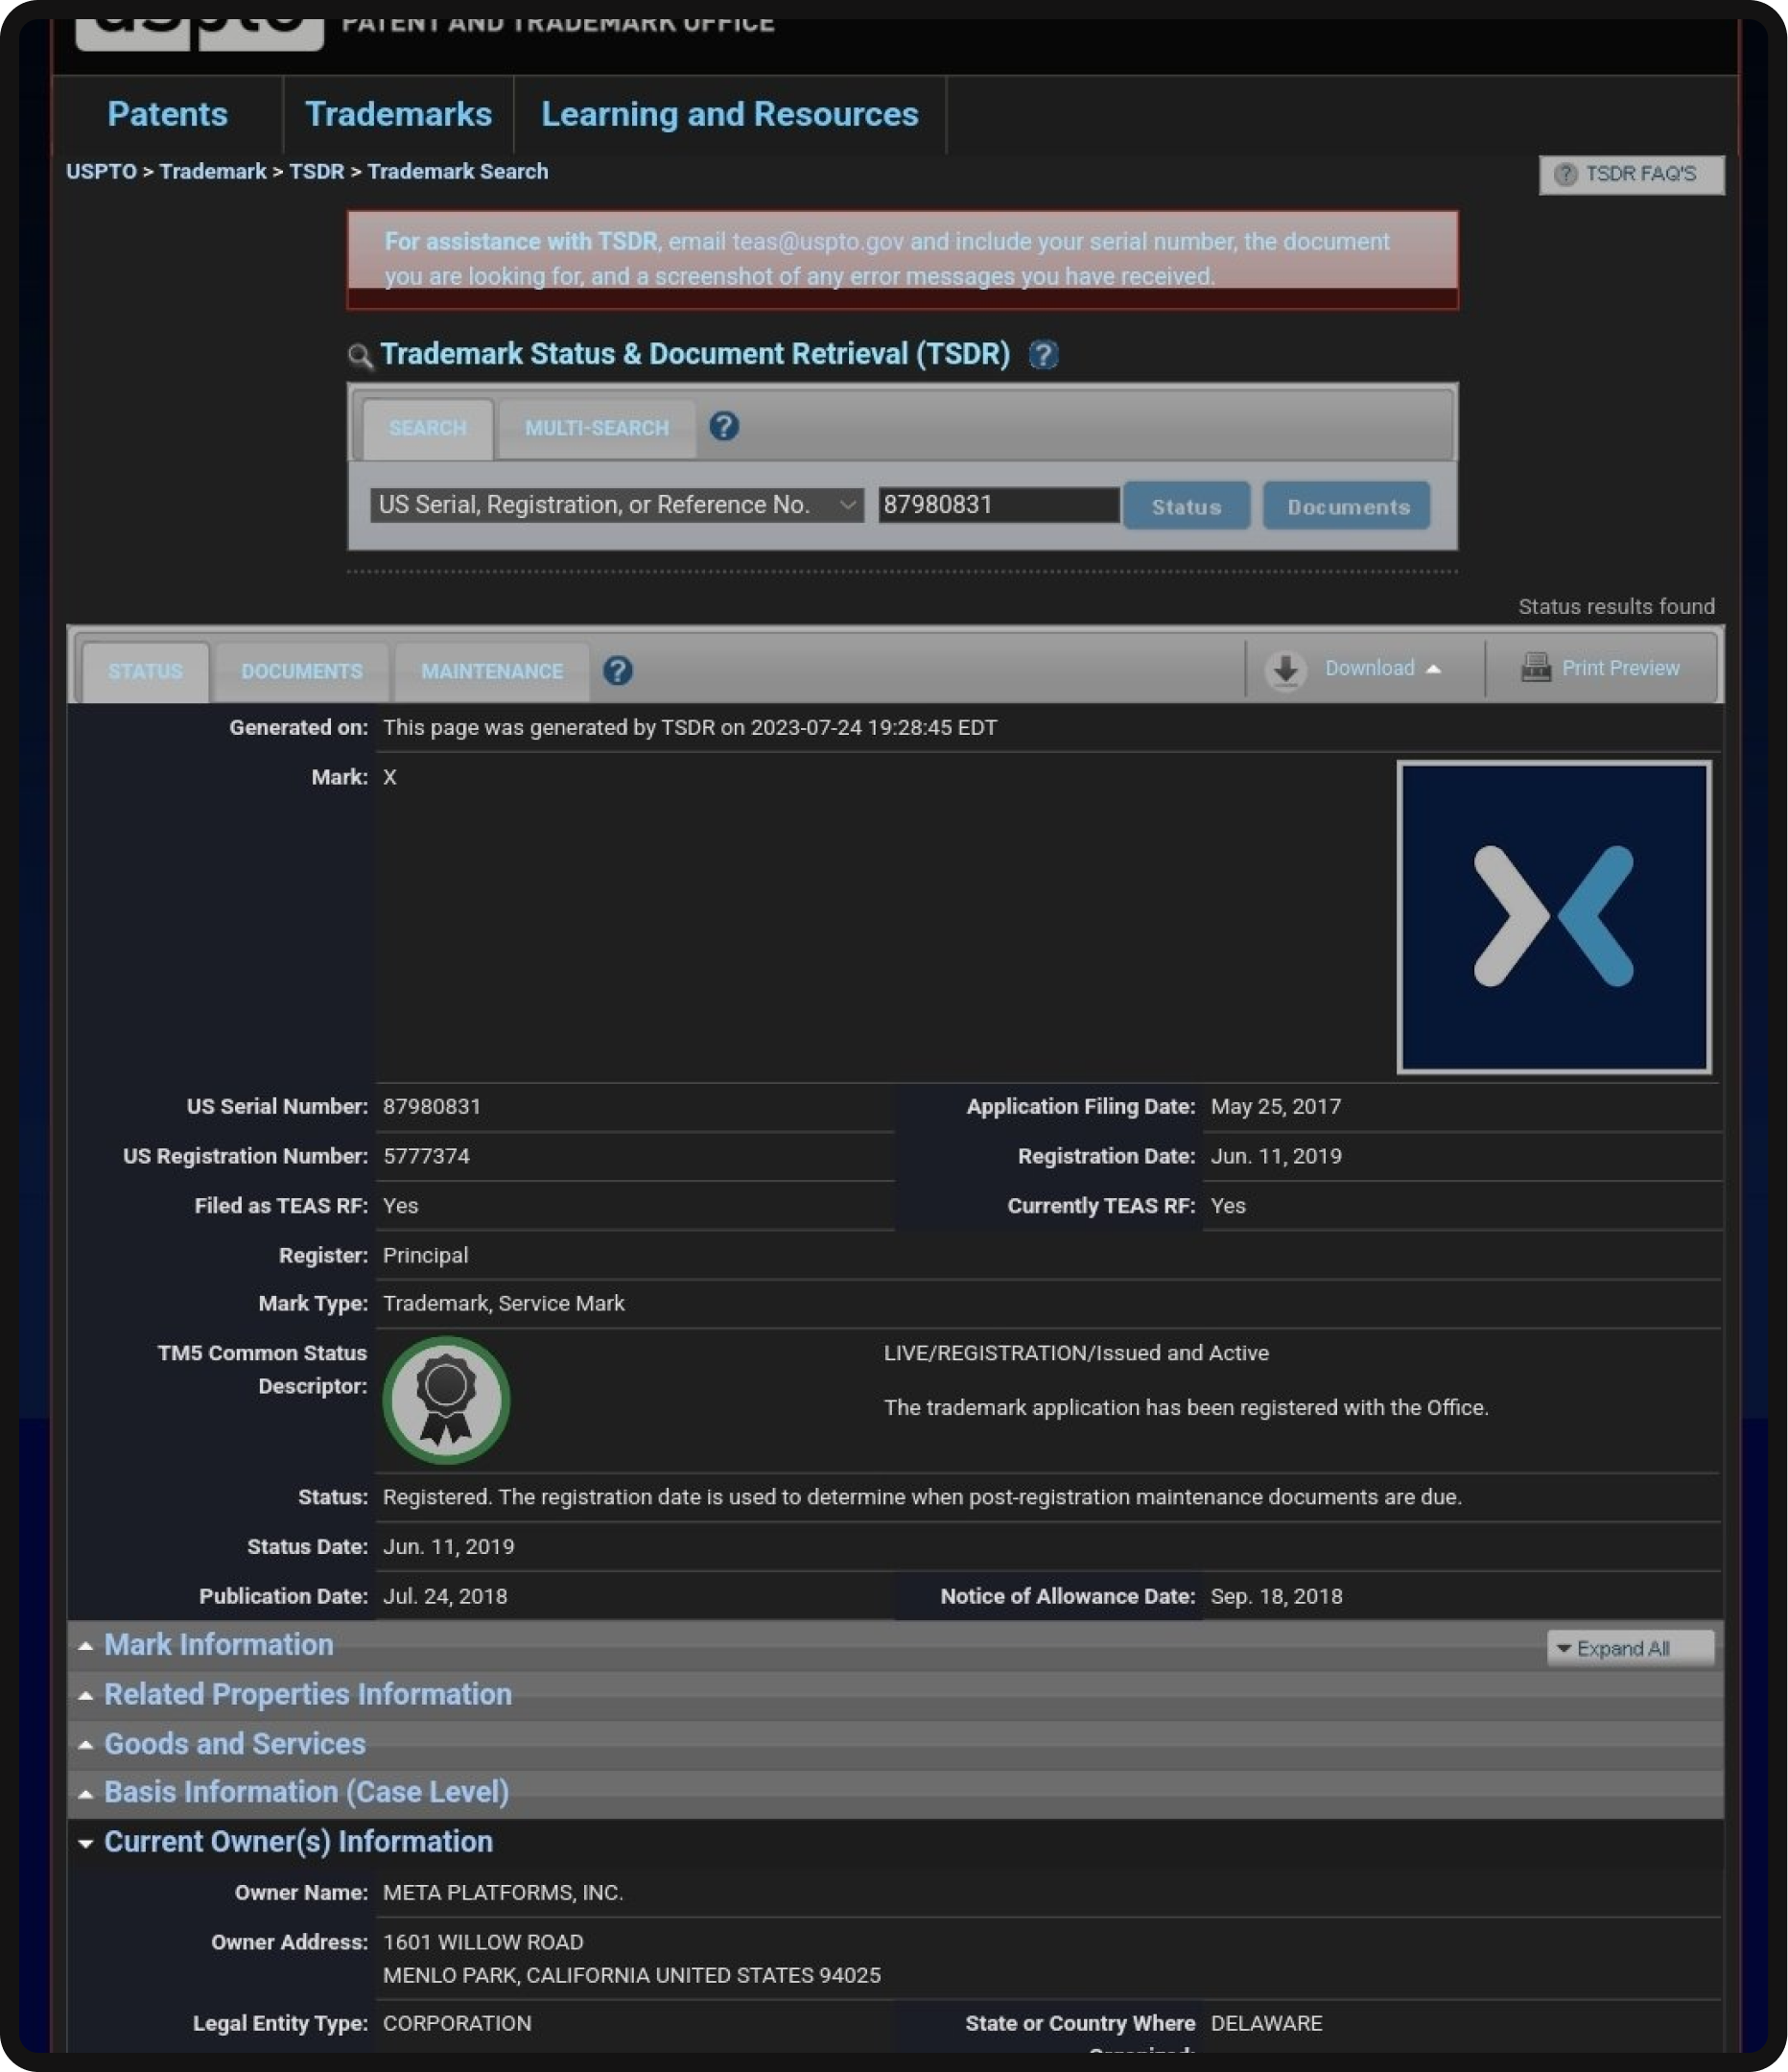
Task: Click filing date May 25, 2017
Action: [x=1276, y=1107]
